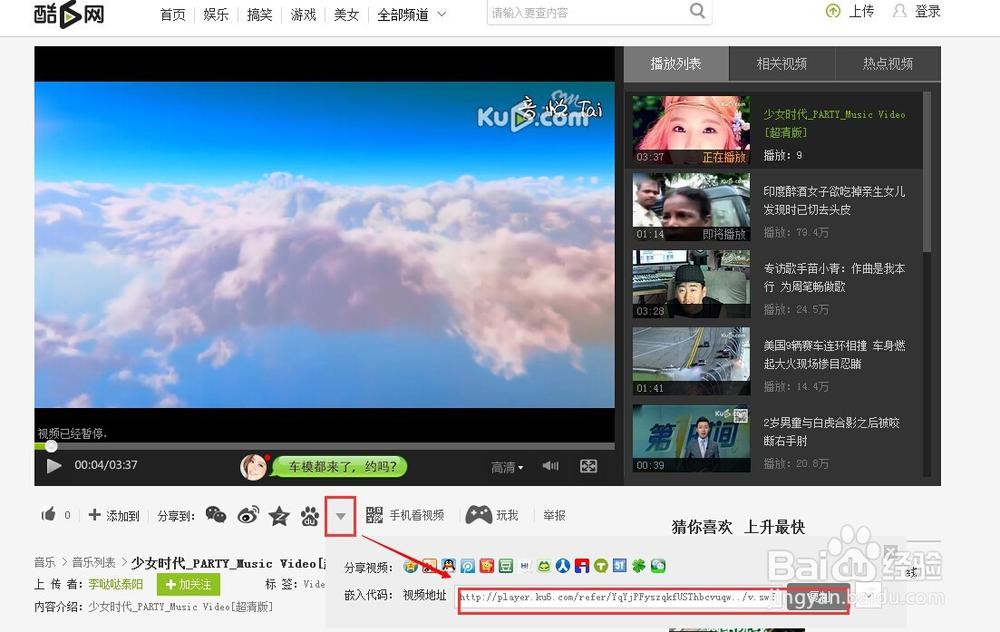Image resolution: width=1000 pixels, height=632 pixels.
Task: Give the video a thumbs up
Action: coord(49,514)
